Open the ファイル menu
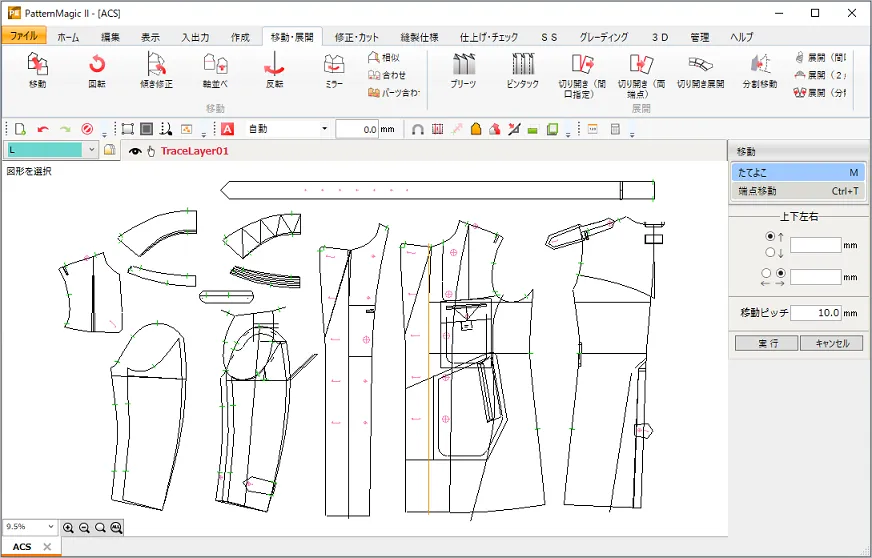 [23, 36]
